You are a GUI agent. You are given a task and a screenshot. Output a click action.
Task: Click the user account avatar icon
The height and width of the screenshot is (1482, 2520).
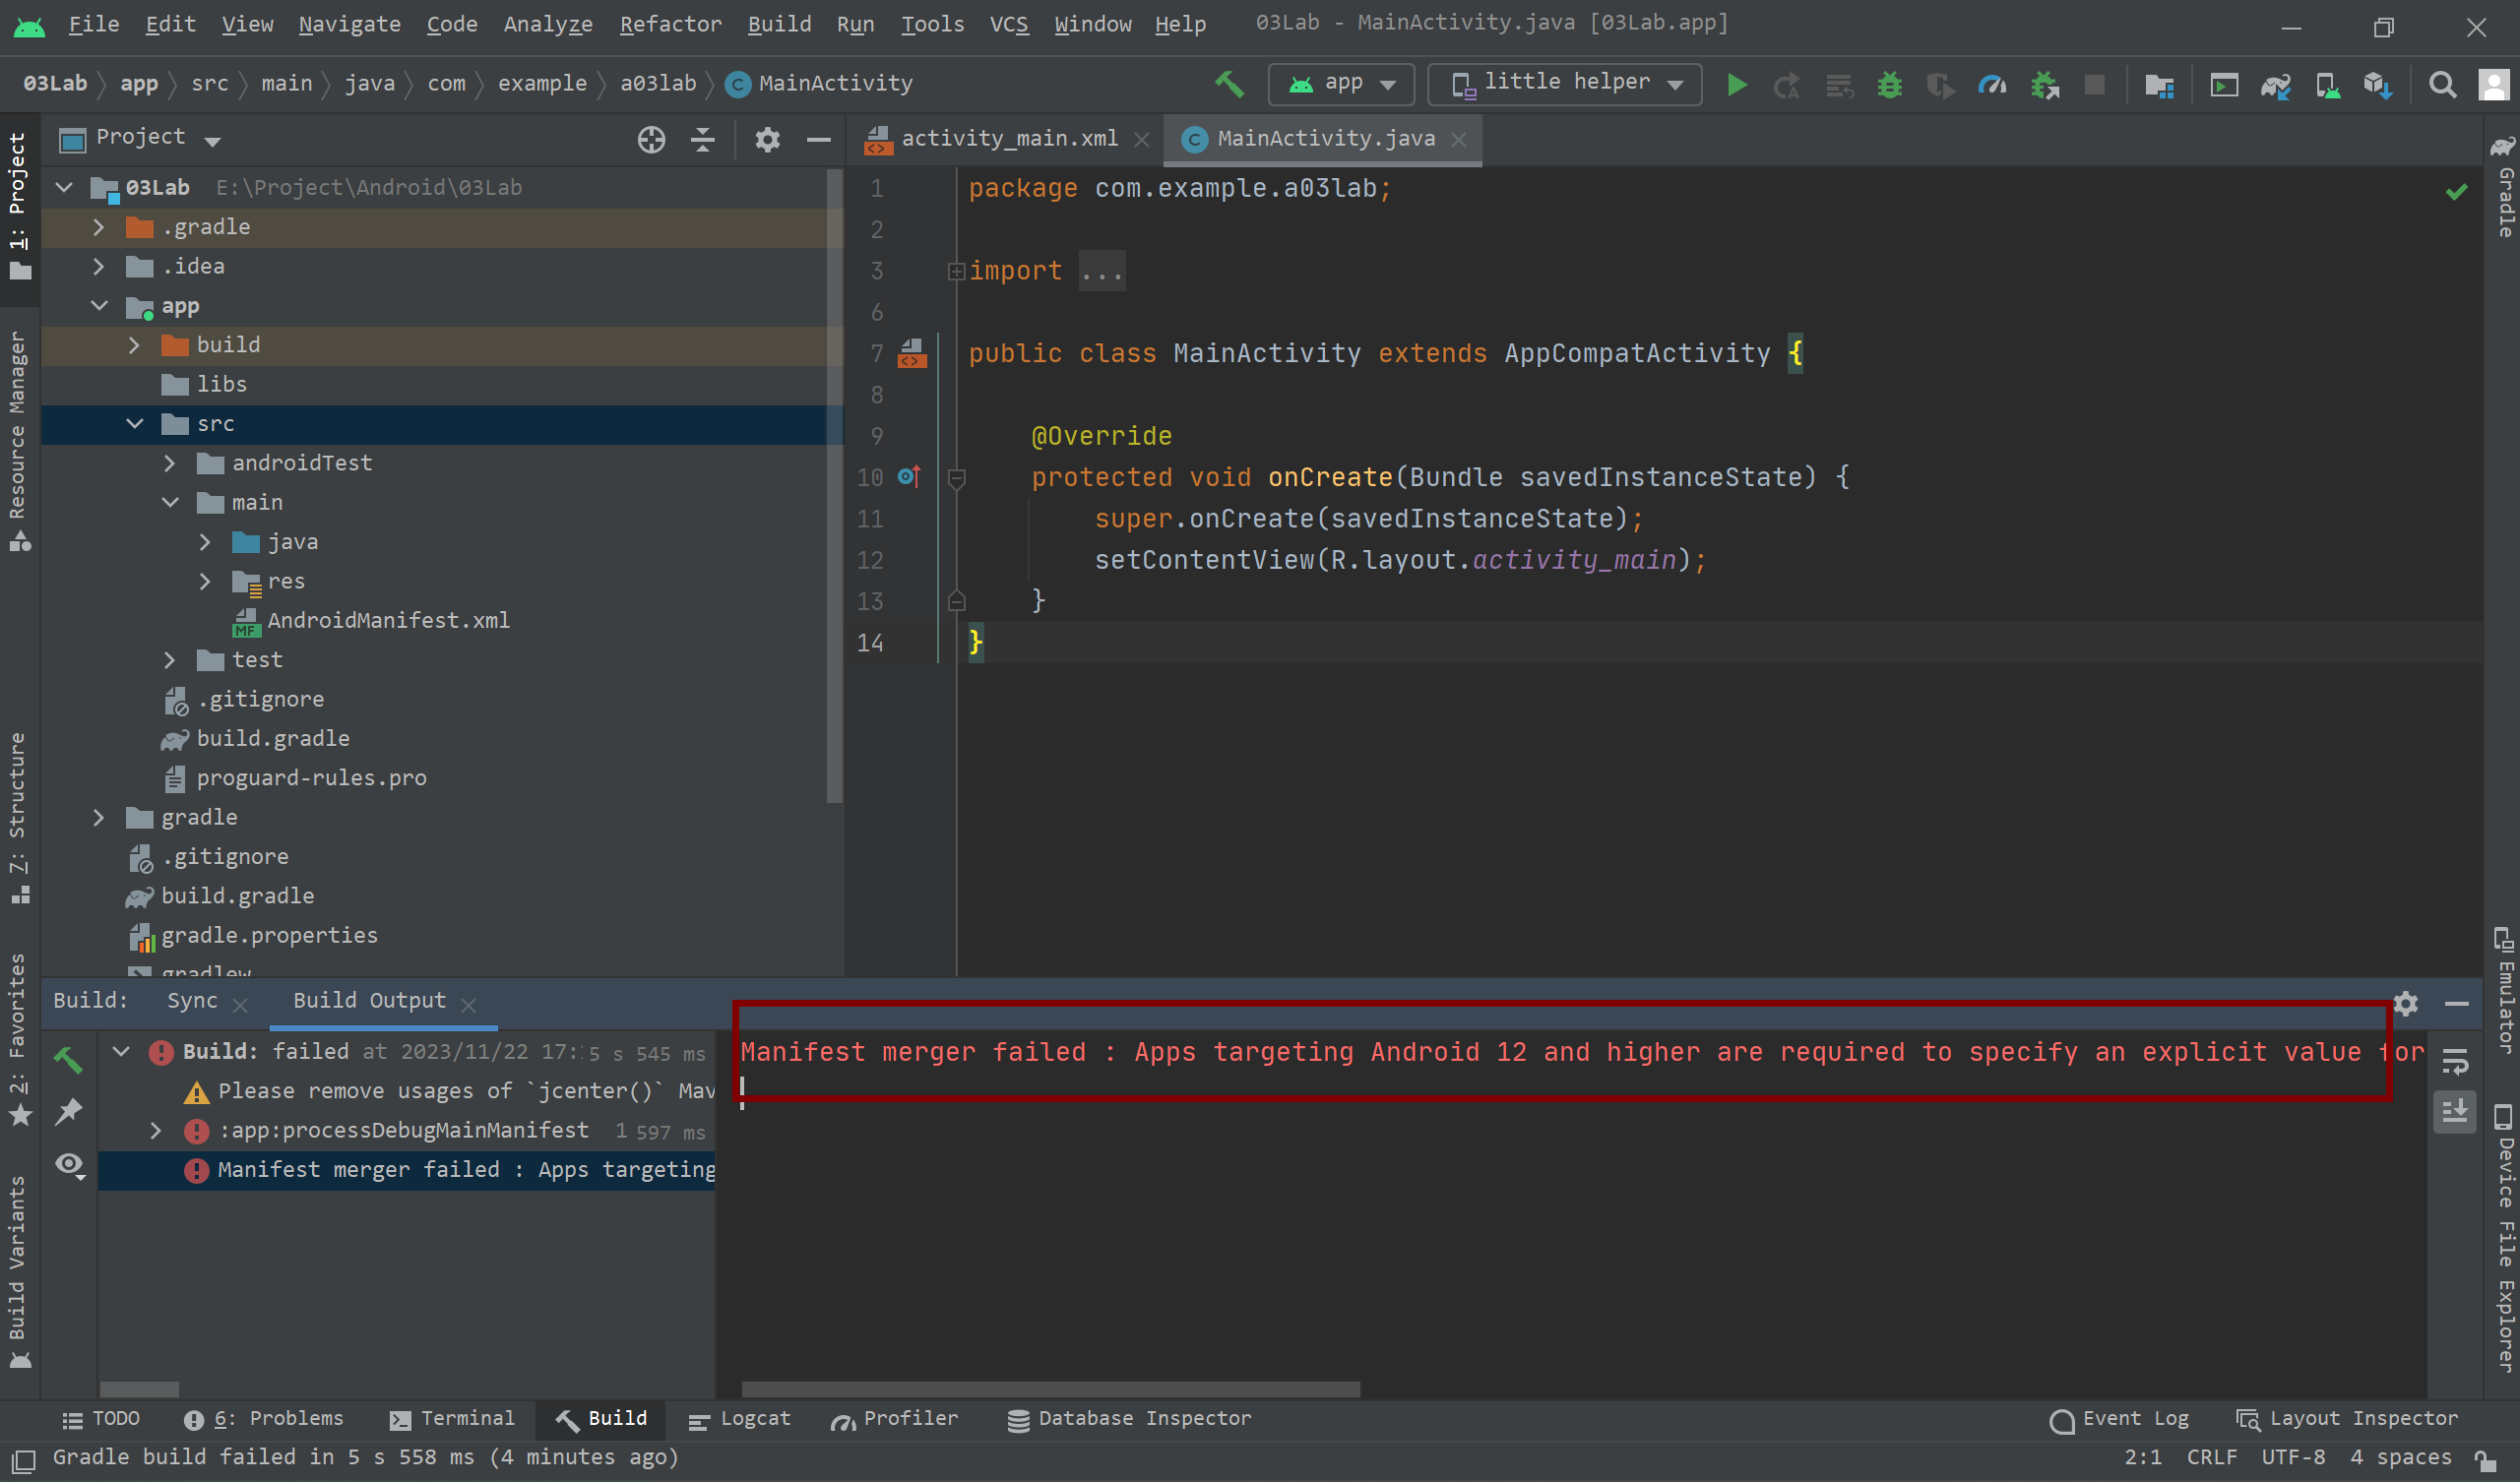2494,85
